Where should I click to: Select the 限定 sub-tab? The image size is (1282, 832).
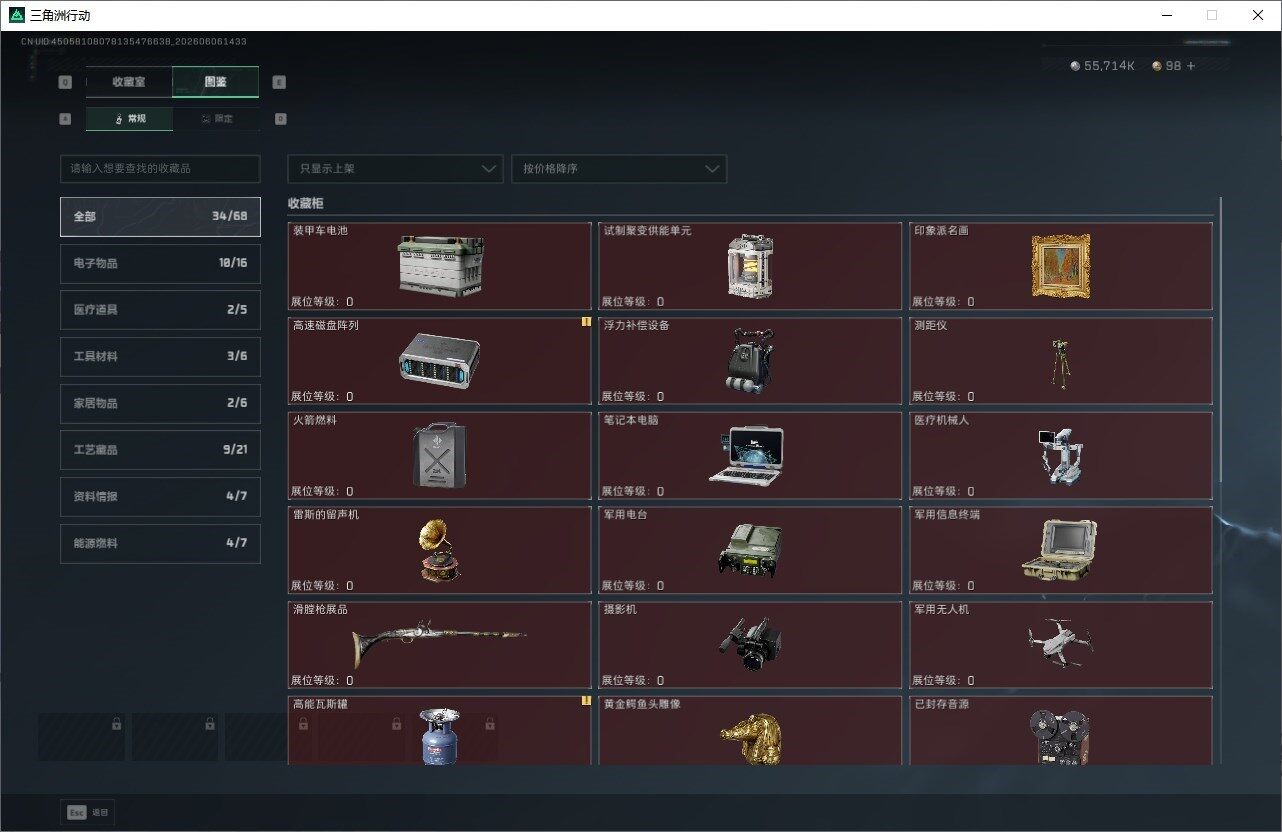tap(216, 118)
